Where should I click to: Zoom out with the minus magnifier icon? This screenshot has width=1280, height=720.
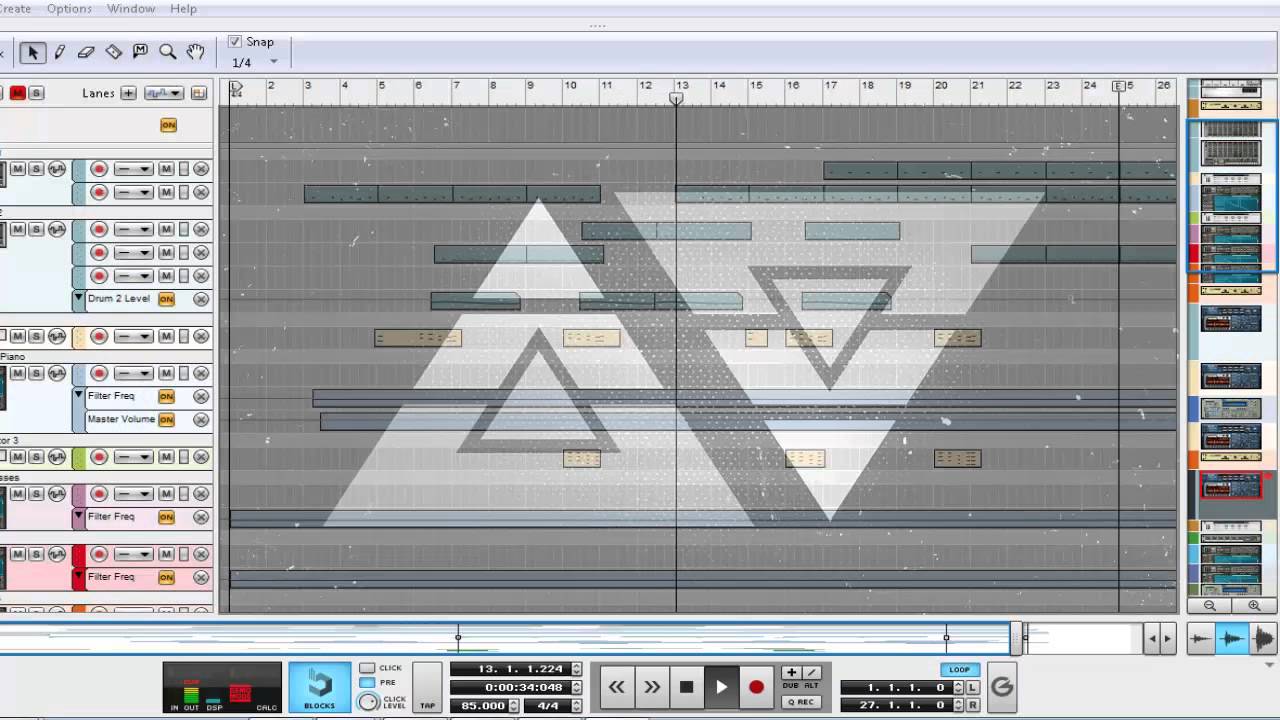[1209, 605]
